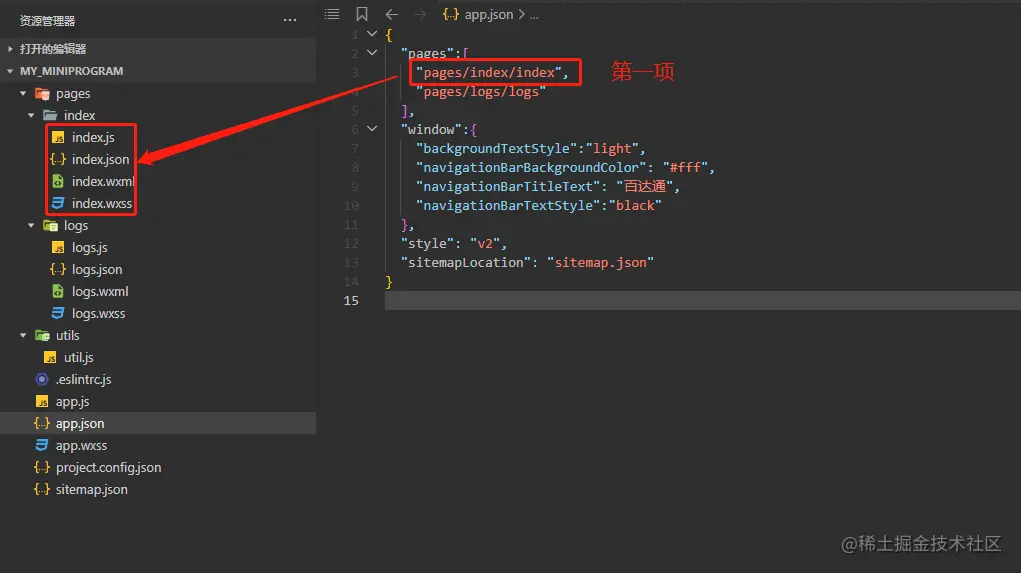This screenshot has width=1021, height=573.
Task: Open util.js in the file tree
Action: tap(79, 357)
